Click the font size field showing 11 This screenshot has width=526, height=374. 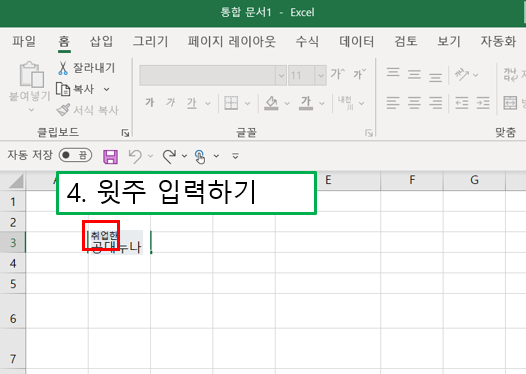pyautogui.click(x=302, y=75)
